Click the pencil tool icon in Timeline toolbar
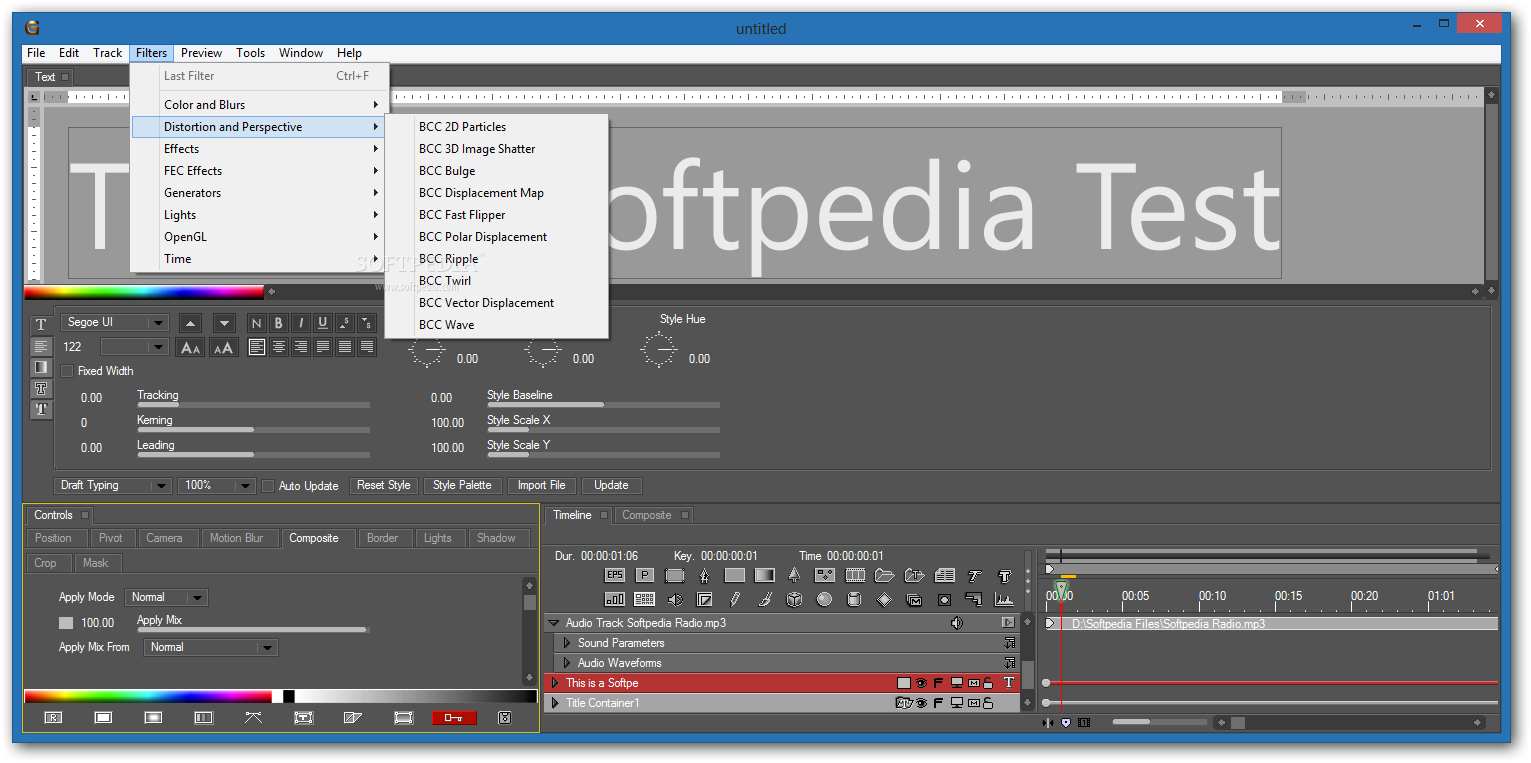The width and height of the screenshot is (1531, 763). point(735,599)
